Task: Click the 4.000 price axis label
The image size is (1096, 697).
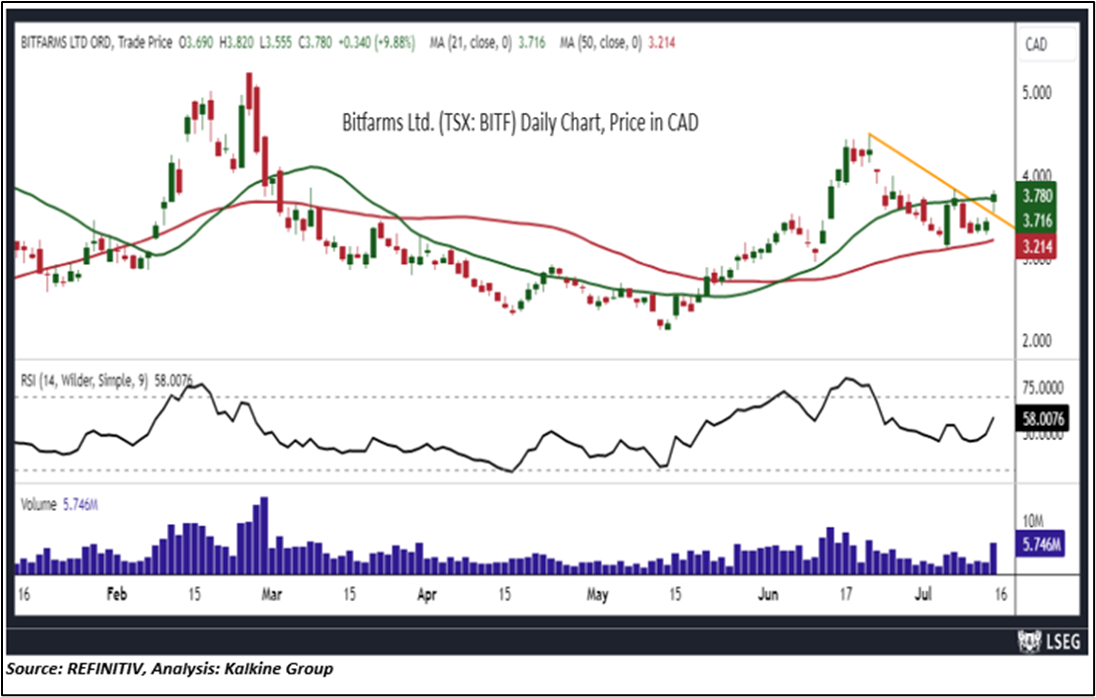Action: (x=1037, y=175)
